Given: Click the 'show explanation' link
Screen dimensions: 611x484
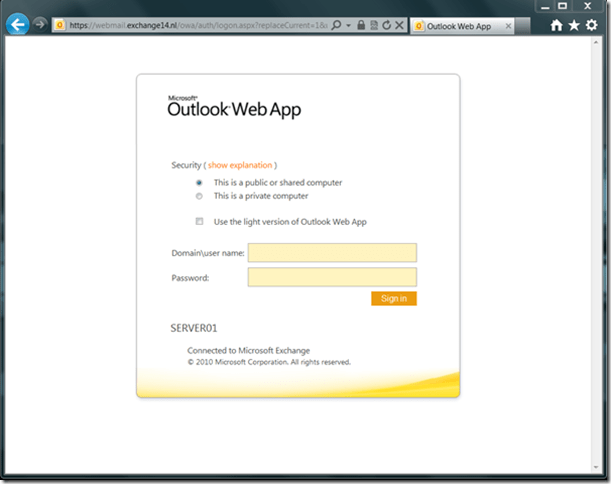Looking at the screenshot, I should point(240,165).
